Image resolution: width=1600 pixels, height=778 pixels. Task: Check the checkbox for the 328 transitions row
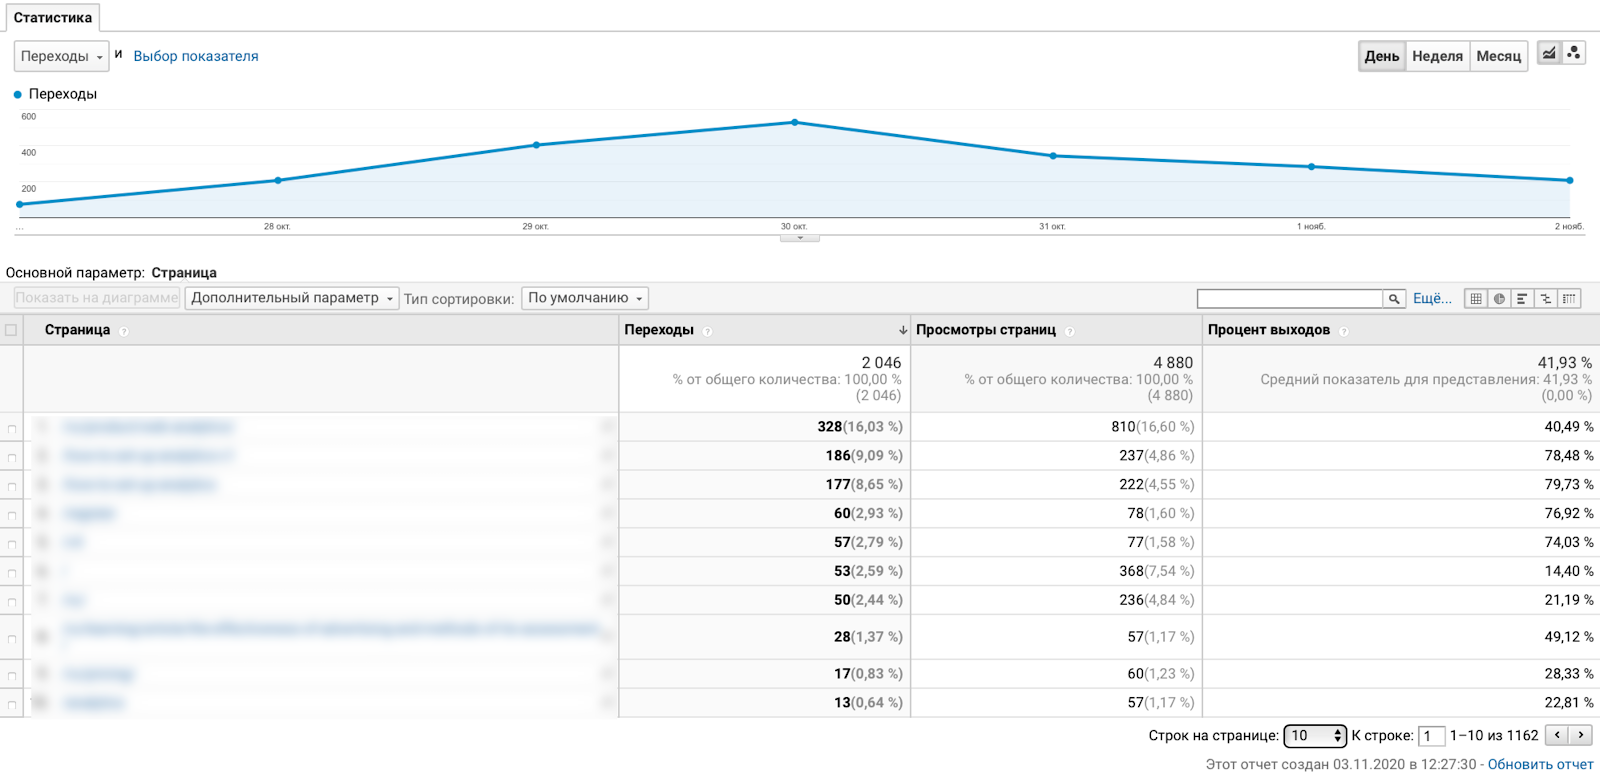pyautogui.click(x=12, y=429)
